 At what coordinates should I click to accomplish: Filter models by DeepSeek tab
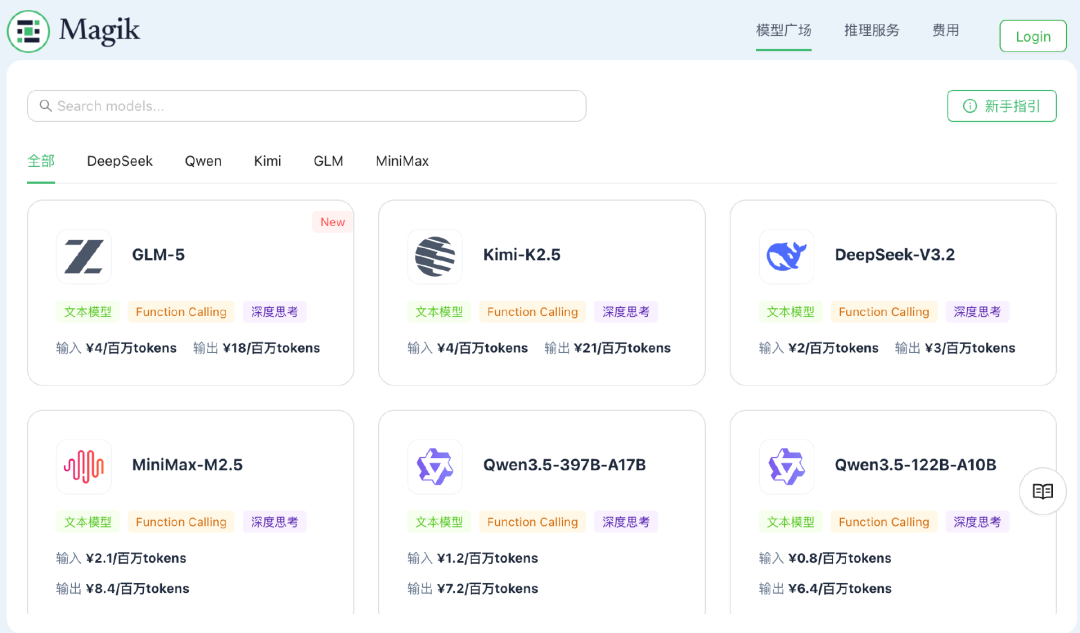pyautogui.click(x=120, y=161)
